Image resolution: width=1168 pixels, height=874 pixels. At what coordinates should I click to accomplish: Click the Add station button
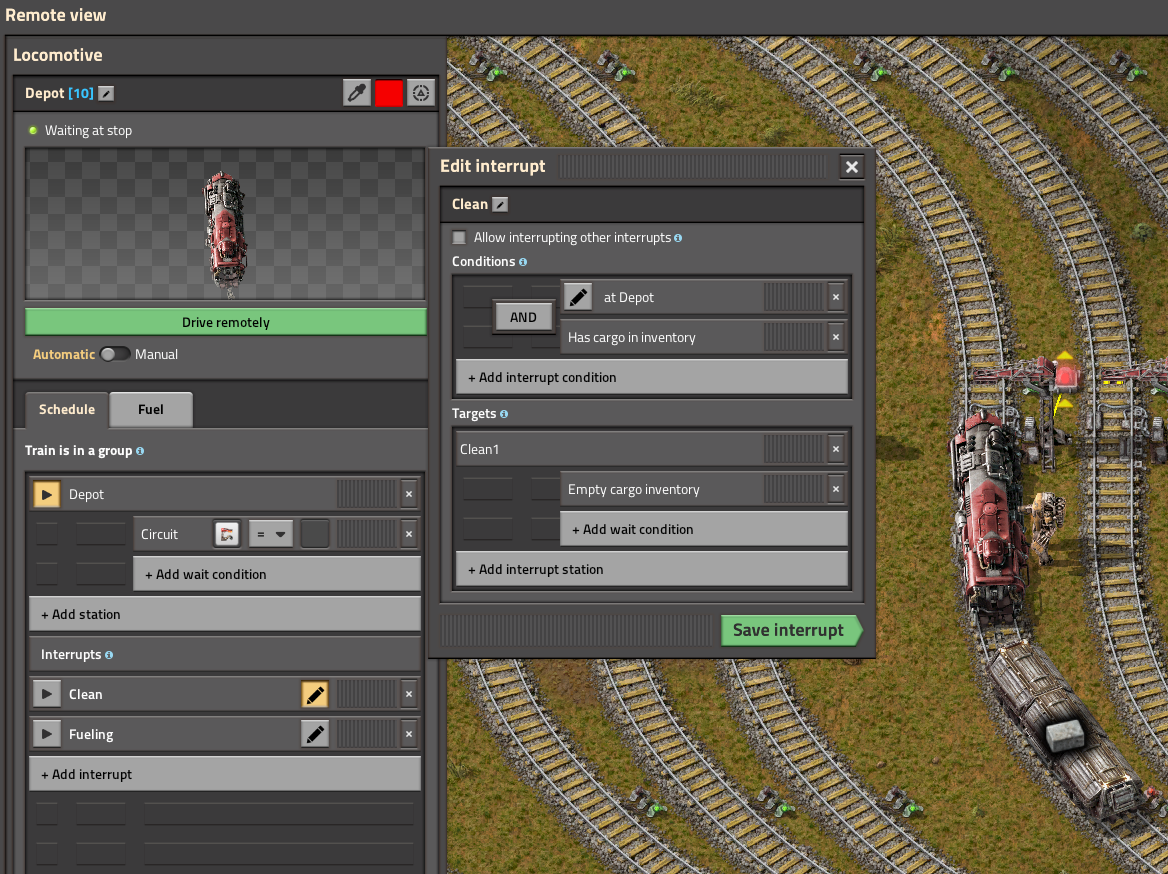coord(225,615)
